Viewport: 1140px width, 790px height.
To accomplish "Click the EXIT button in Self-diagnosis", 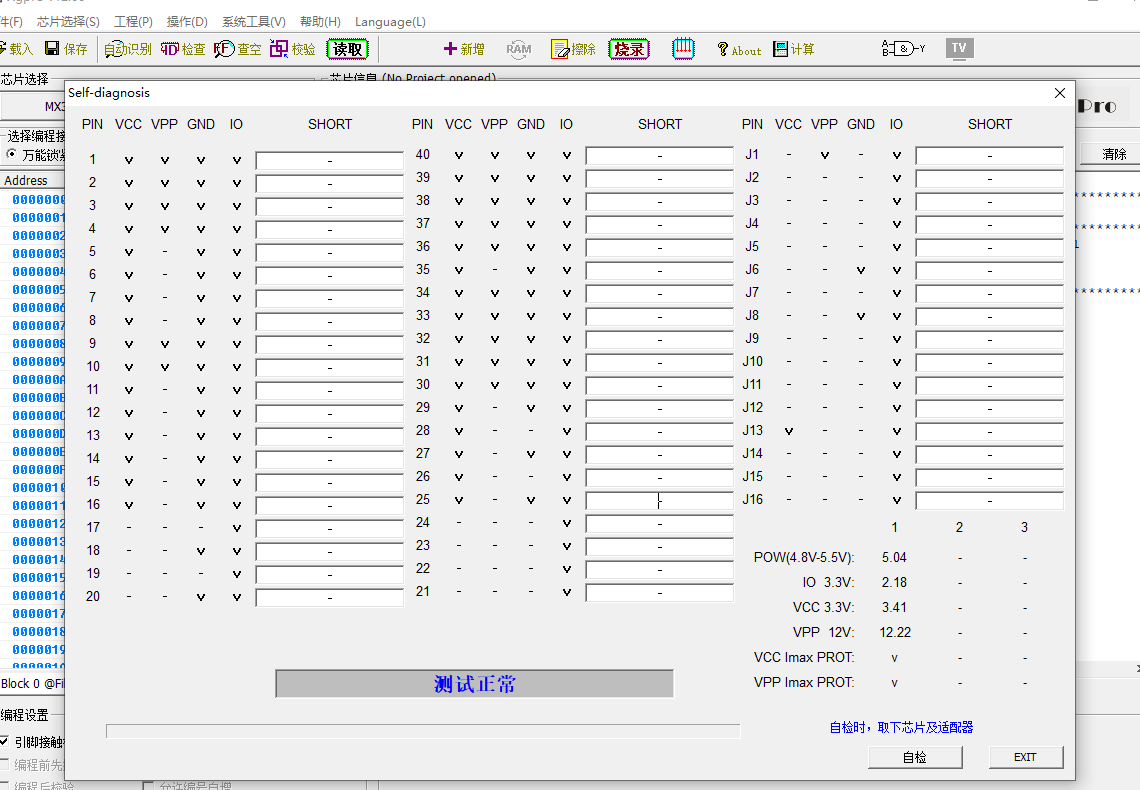I will (1025, 757).
